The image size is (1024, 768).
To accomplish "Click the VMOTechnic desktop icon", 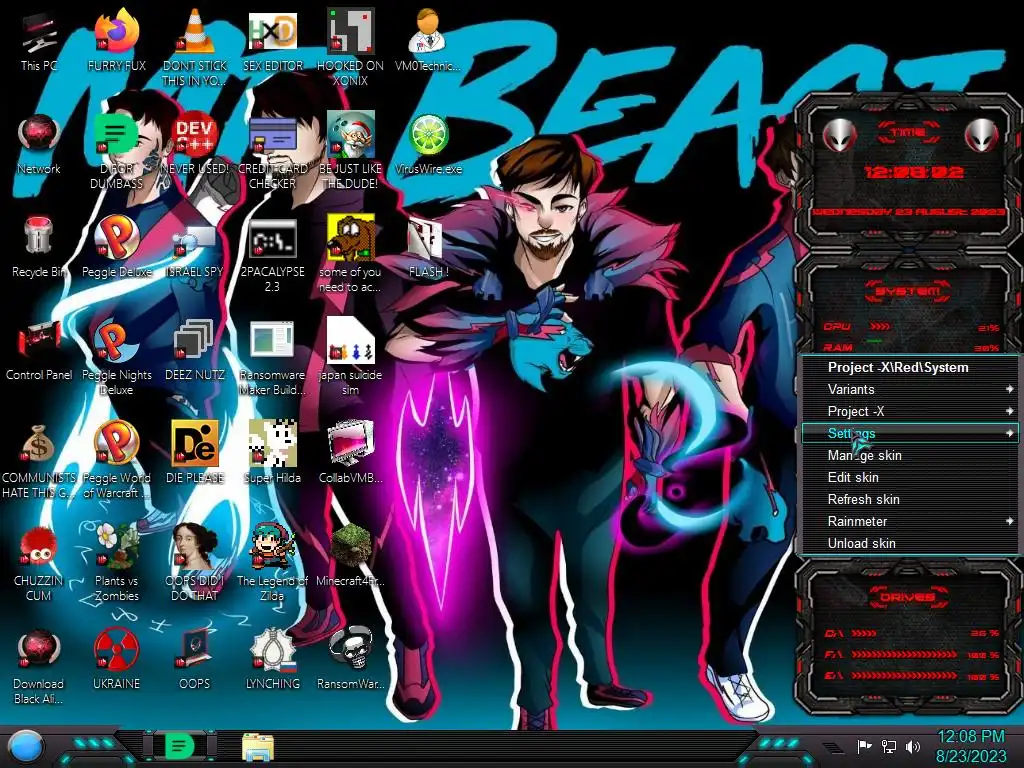I will click(x=428, y=33).
